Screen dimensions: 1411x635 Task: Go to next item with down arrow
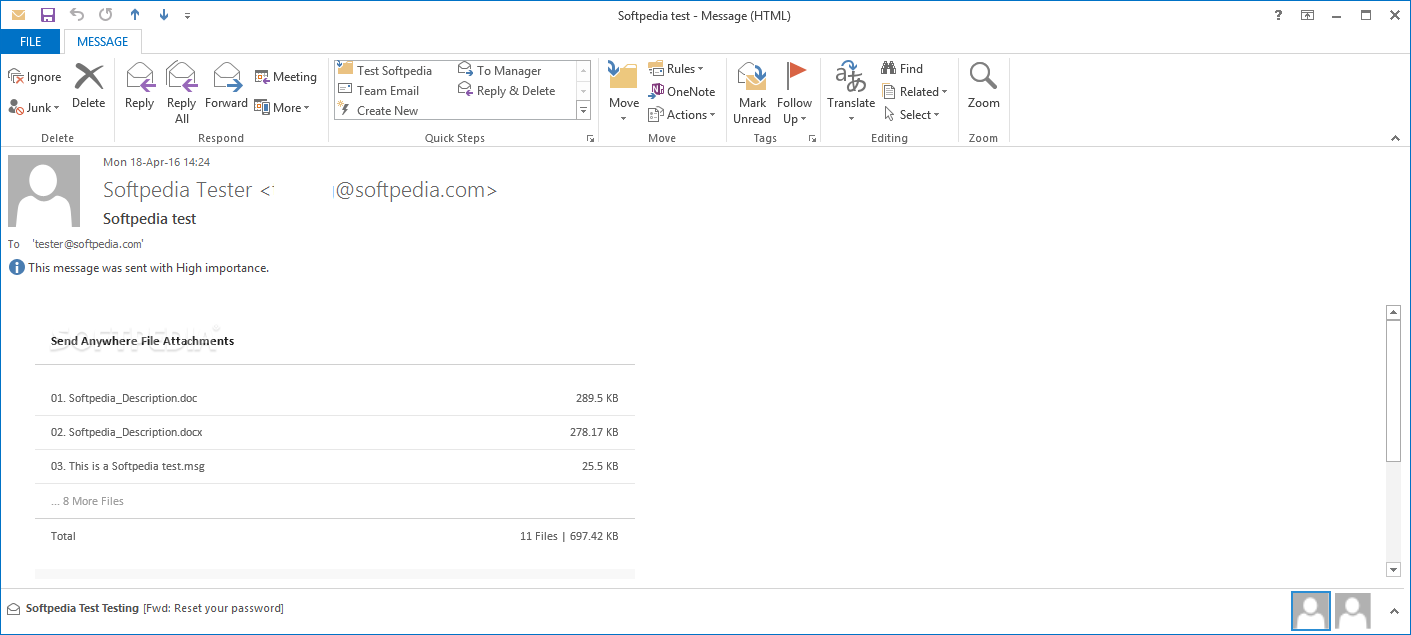164,15
